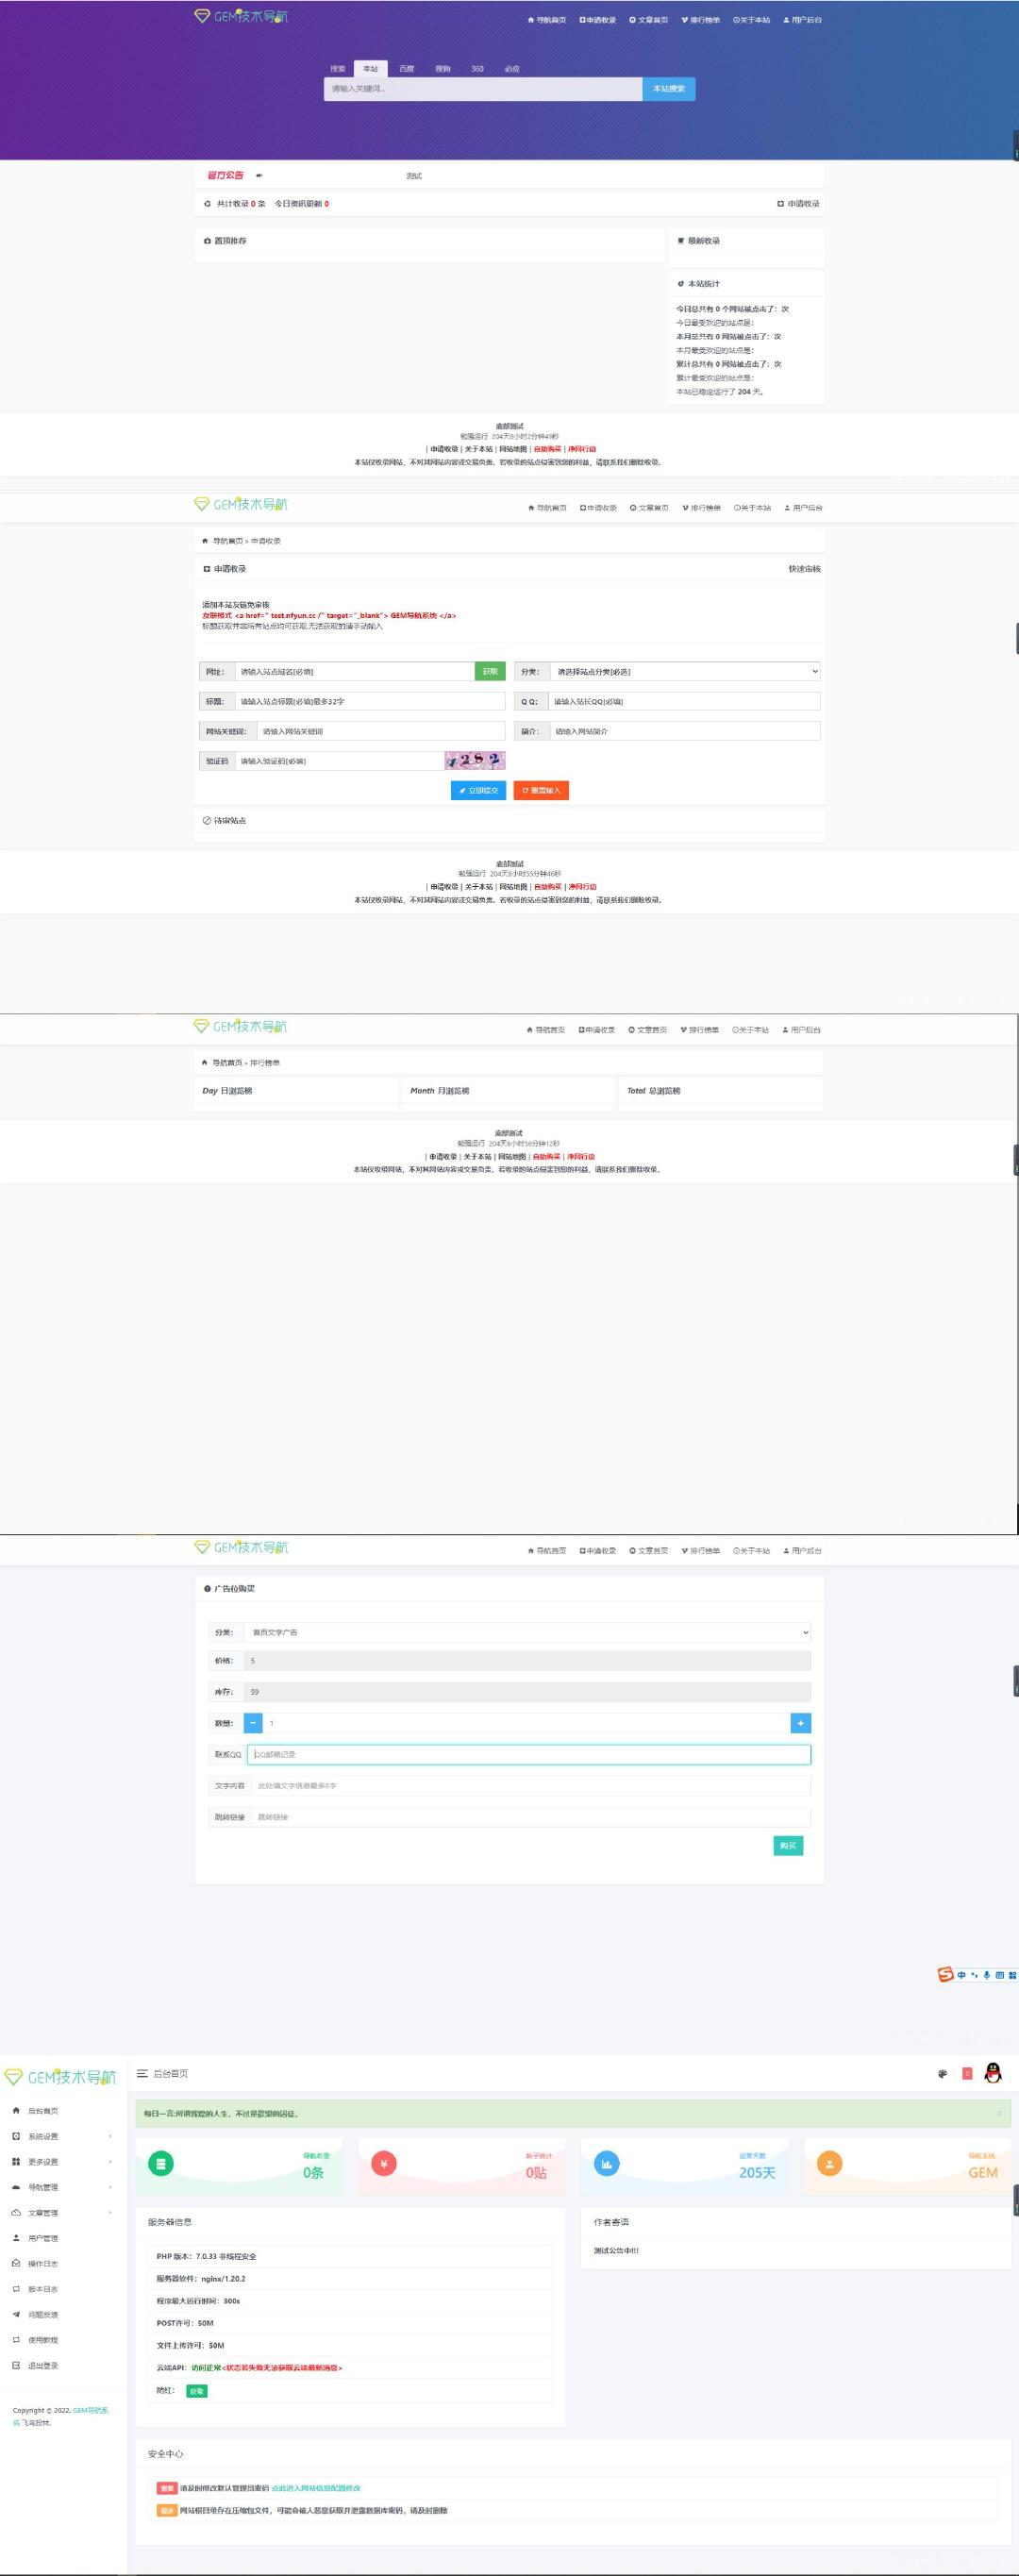The width and height of the screenshot is (1019, 2576).
Task: Dismiss the green daily quote banner
Action: point(999,2113)
